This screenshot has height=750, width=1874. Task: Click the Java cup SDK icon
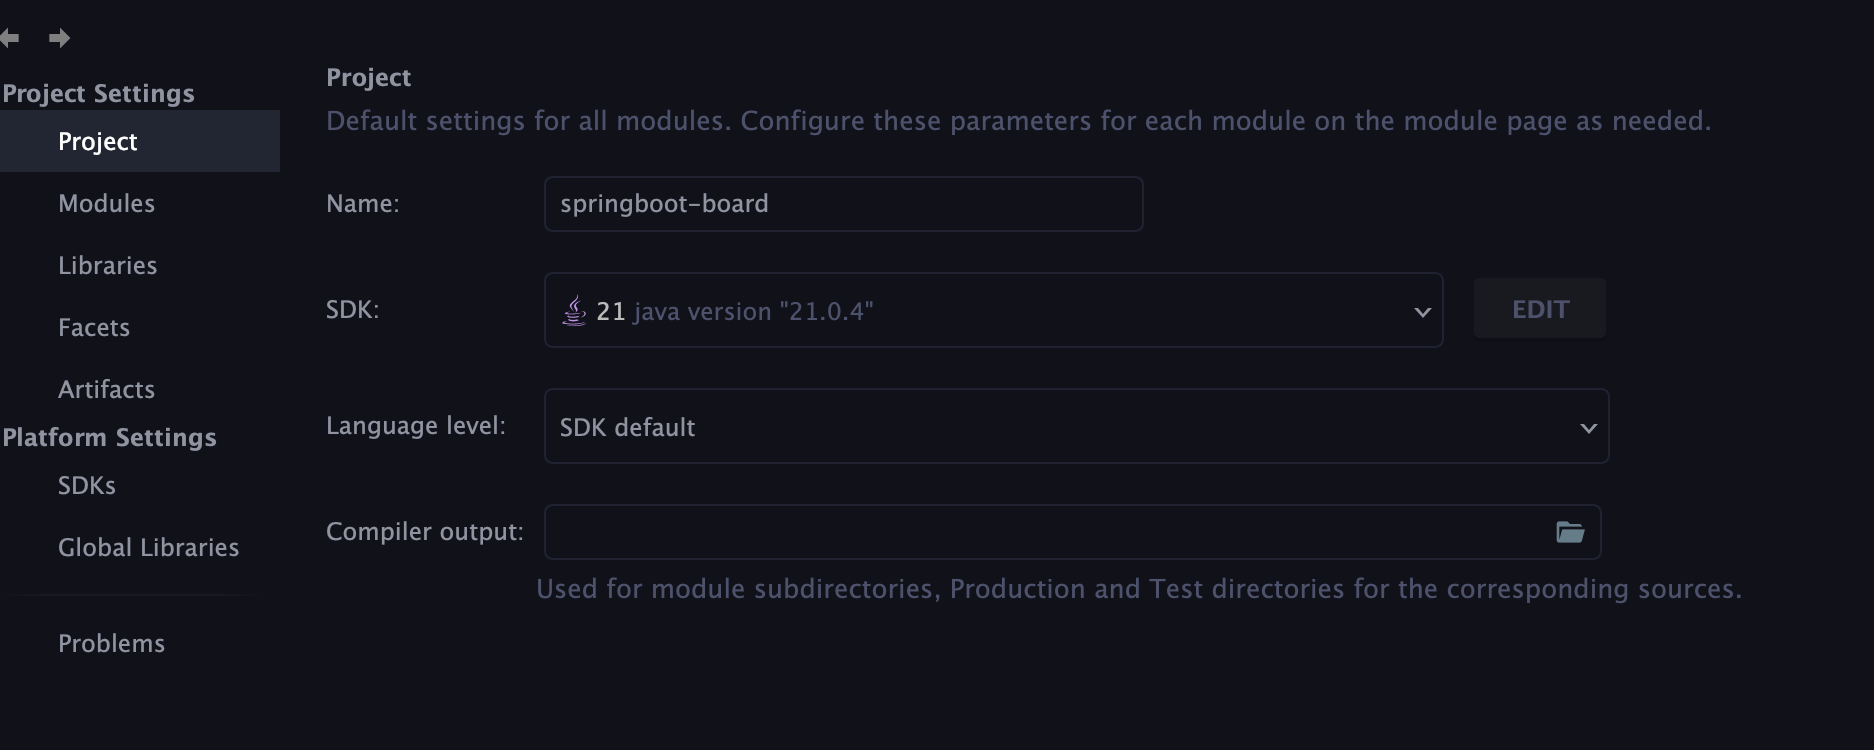(x=574, y=311)
